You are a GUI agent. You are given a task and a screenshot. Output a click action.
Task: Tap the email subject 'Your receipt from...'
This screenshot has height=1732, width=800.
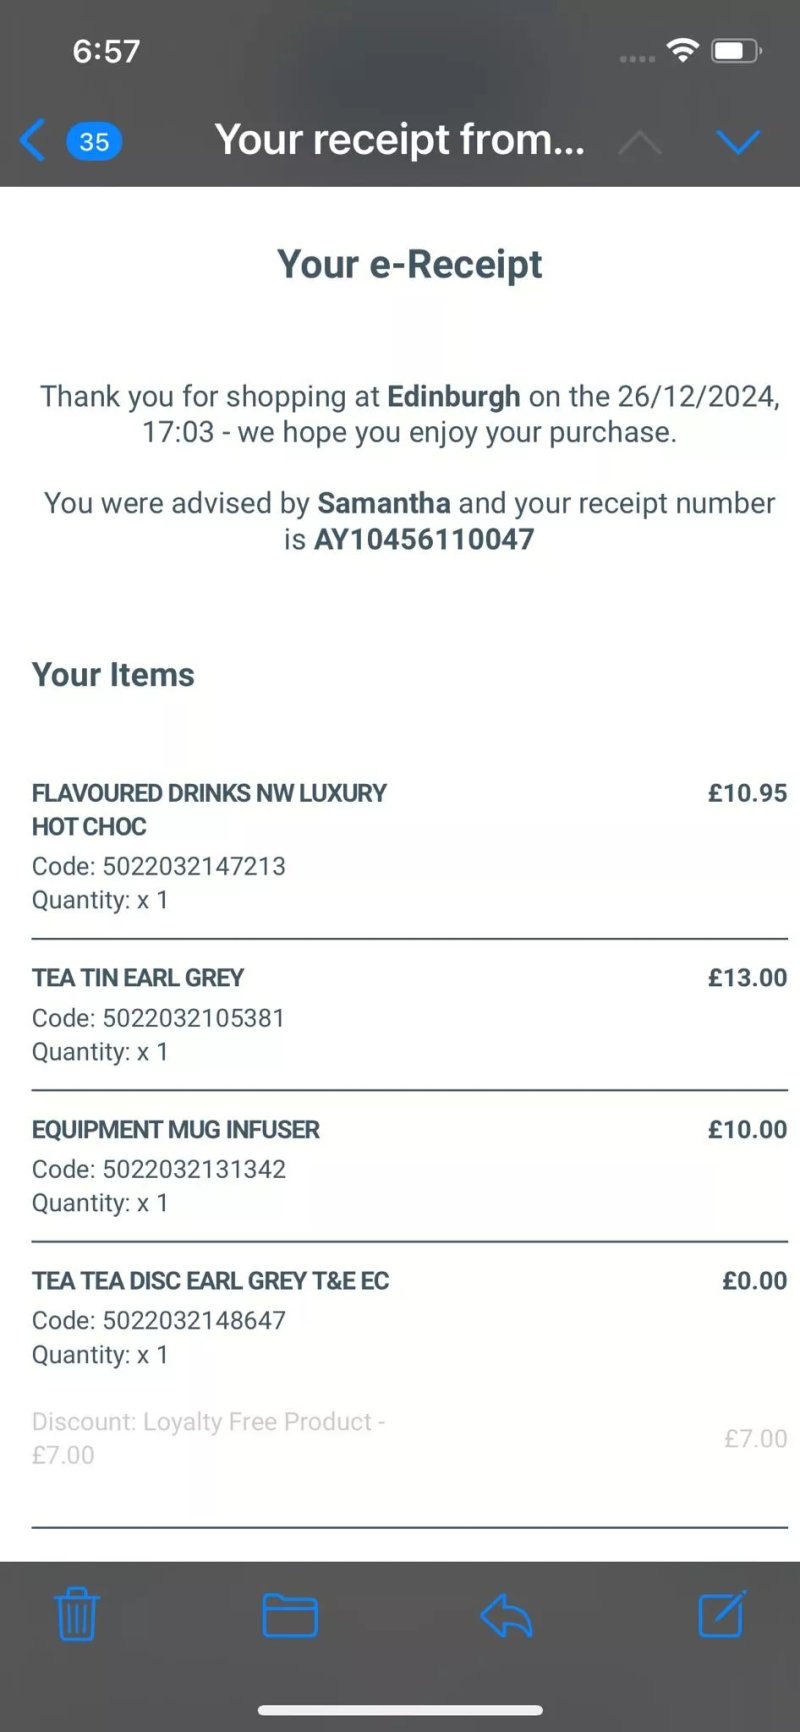tap(400, 140)
